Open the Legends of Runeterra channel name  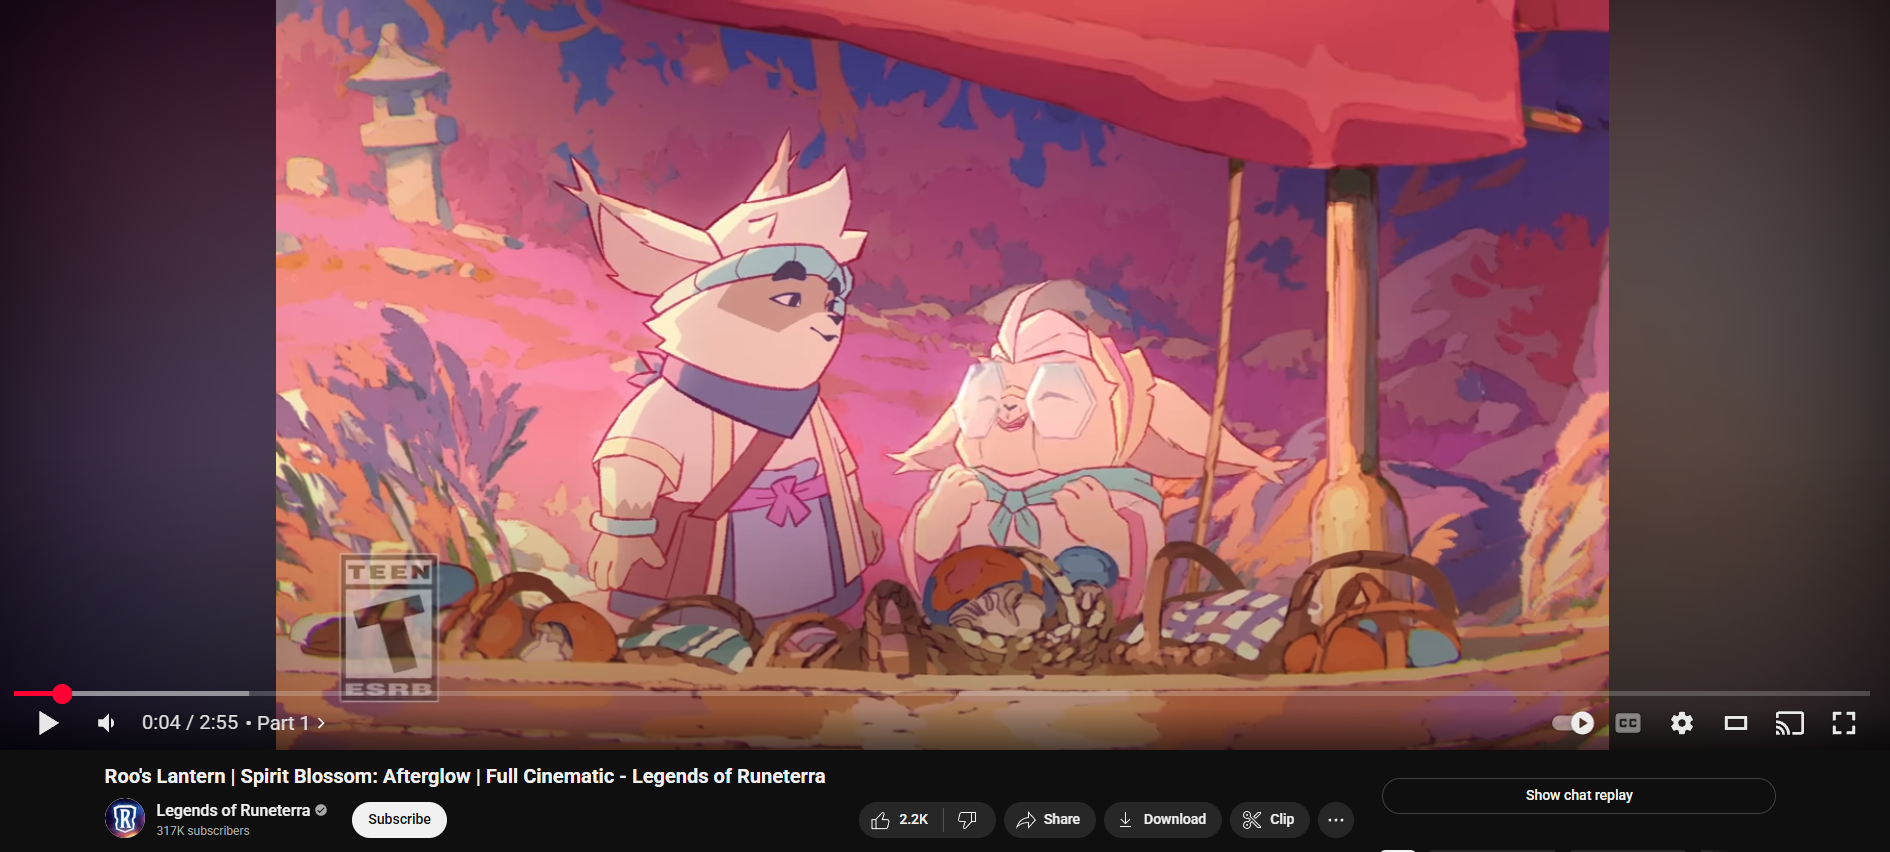(x=233, y=810)
